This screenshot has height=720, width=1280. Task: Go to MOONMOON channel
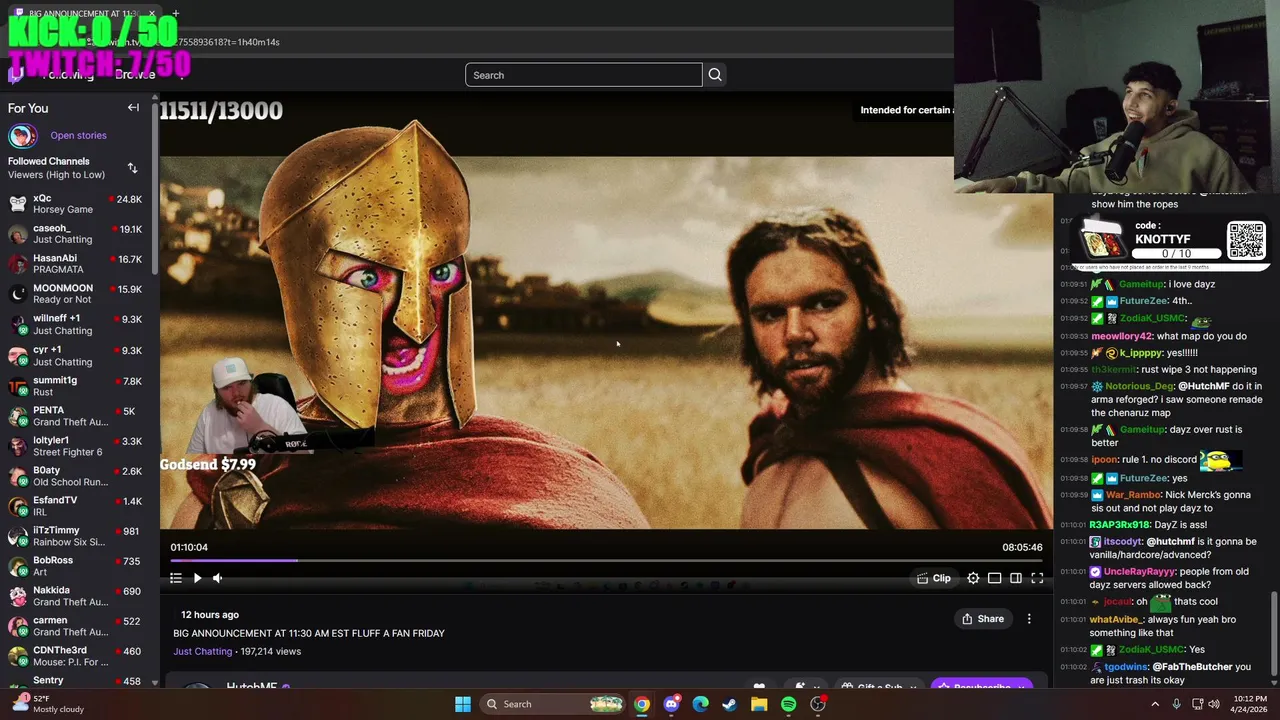point(76,294)
